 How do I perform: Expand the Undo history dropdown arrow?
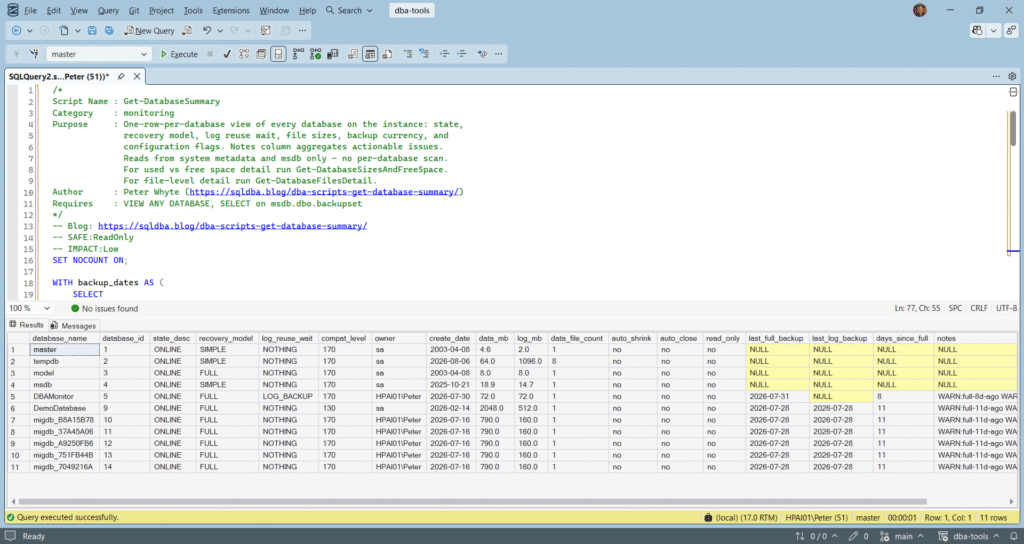pos(220,31)
